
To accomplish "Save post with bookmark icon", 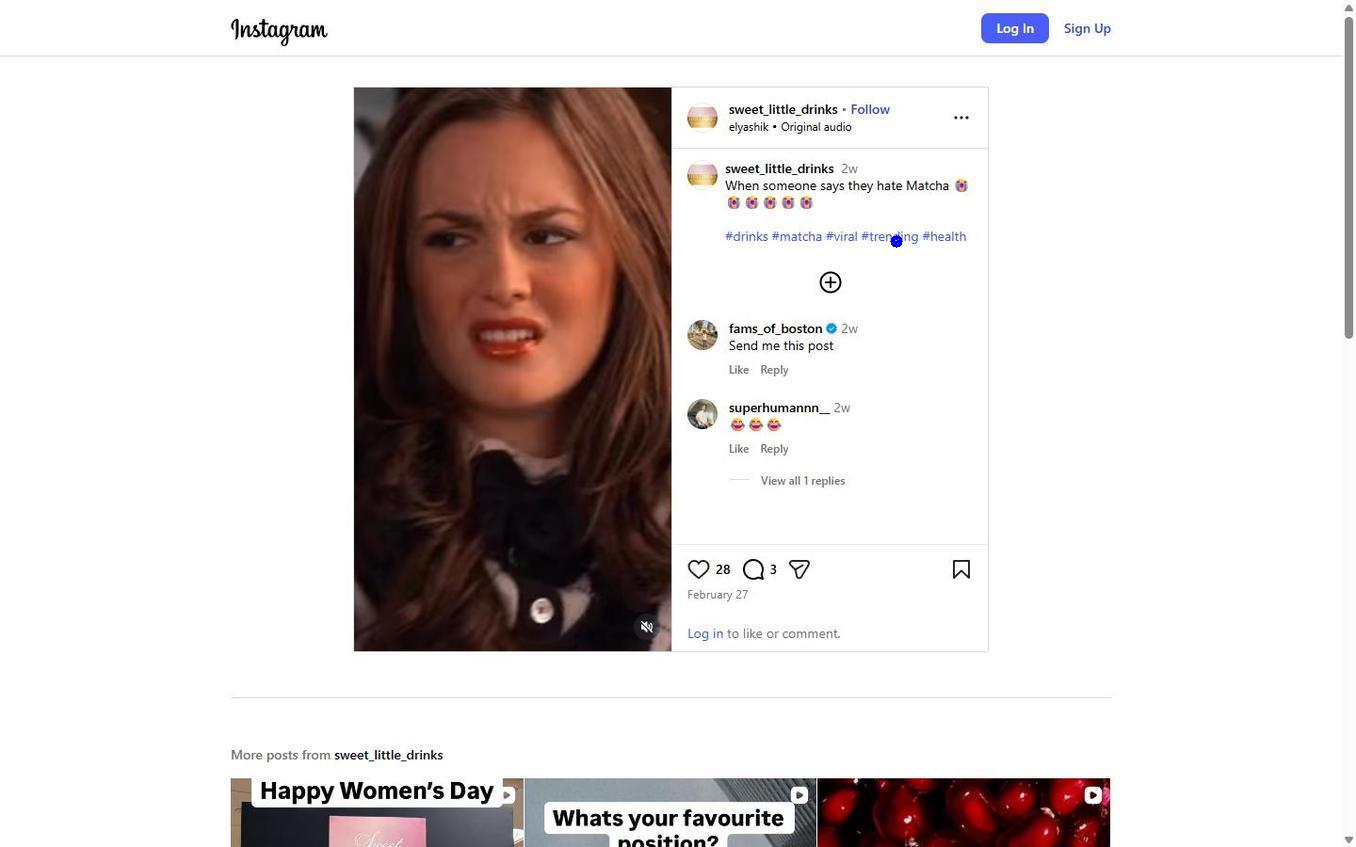I will [x=961, y=569].
